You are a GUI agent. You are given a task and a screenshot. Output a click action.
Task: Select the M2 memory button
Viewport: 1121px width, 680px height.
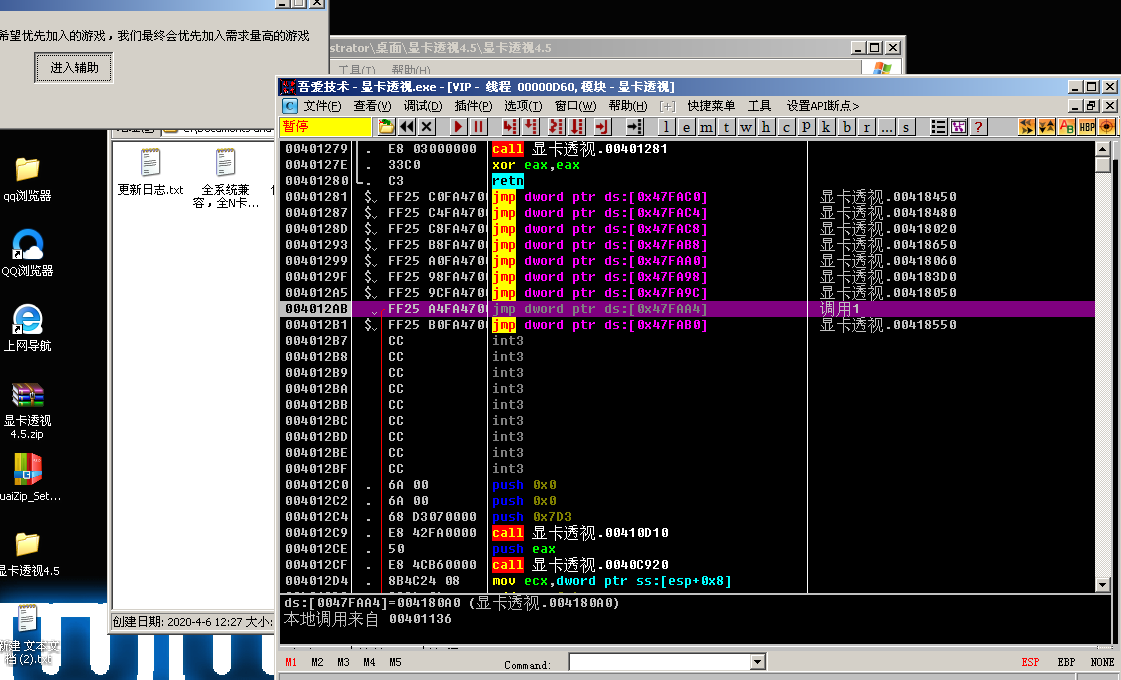pyautogui.click(x=317, y=662)
